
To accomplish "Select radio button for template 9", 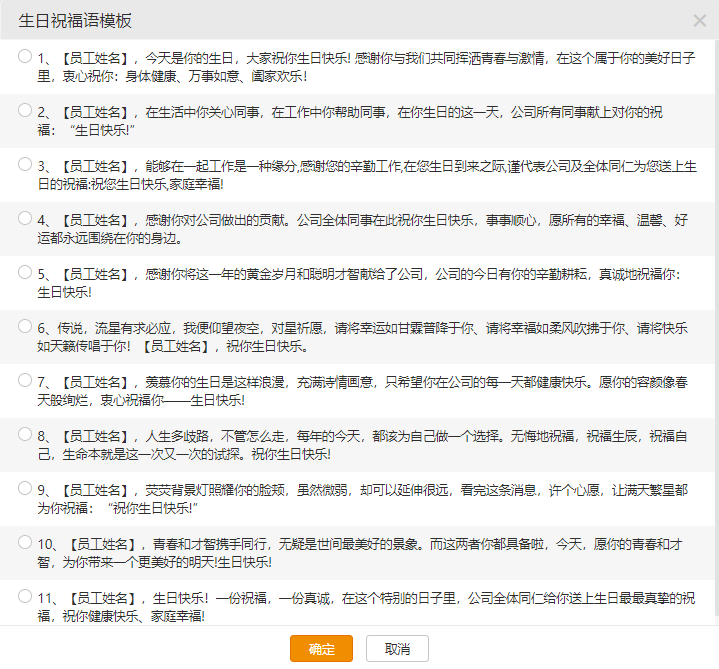I will coord(24,489).
